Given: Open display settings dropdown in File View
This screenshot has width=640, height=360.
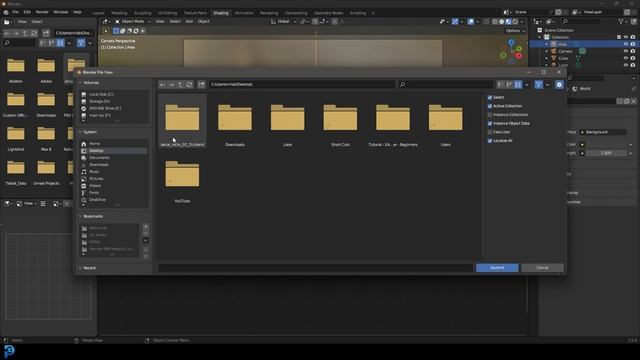Looking at the screenshot, I should click(527, 84).
